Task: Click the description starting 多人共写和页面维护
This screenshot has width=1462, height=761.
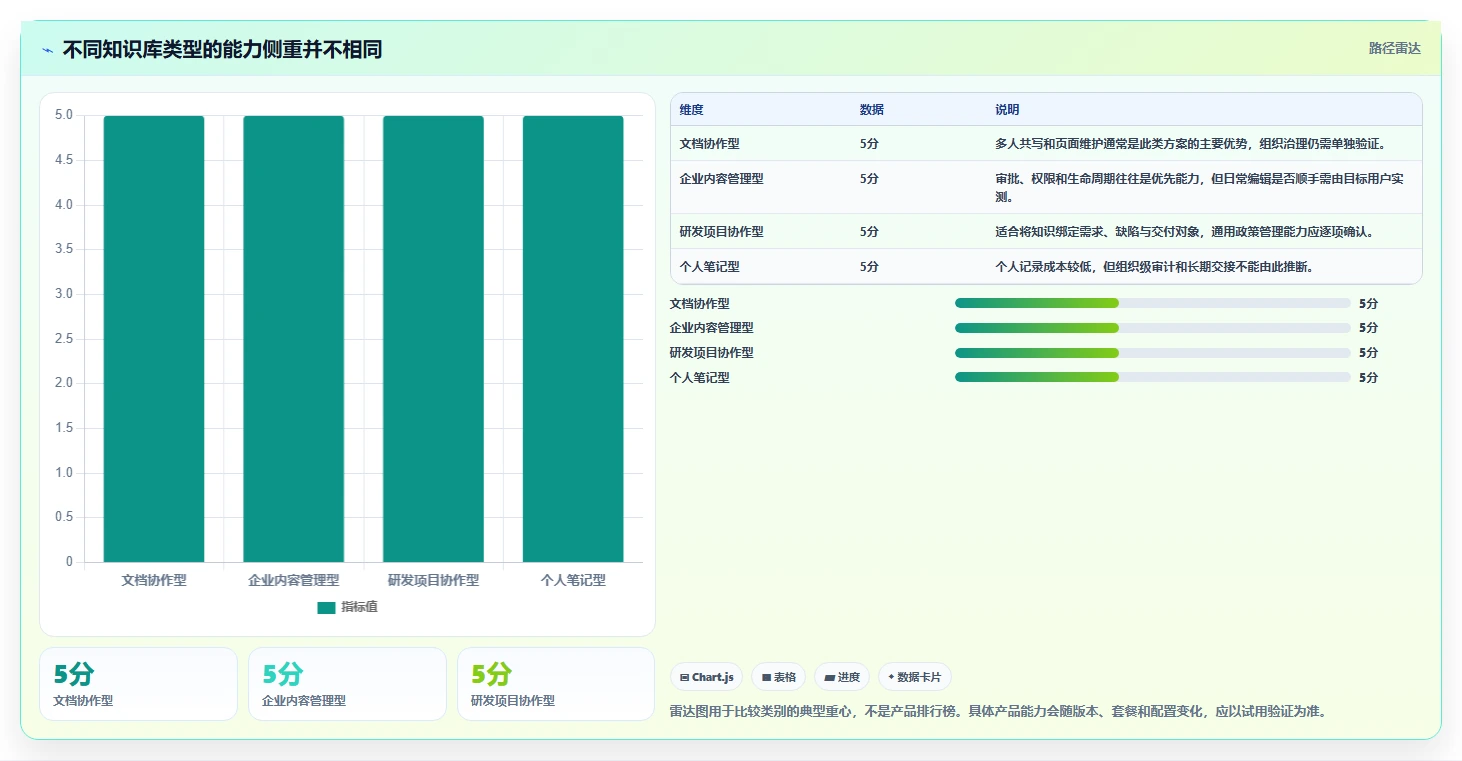Action: (x=1190, y=144)
